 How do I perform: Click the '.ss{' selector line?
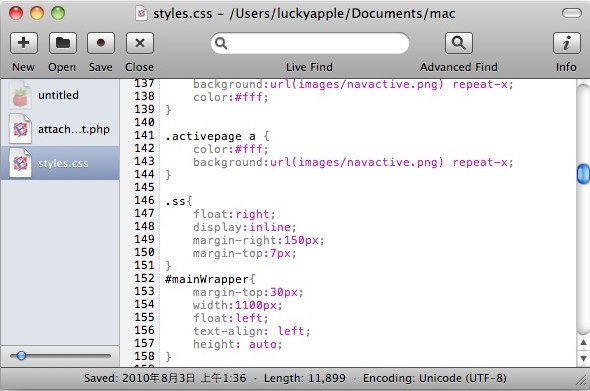click(x=179, y=201)
